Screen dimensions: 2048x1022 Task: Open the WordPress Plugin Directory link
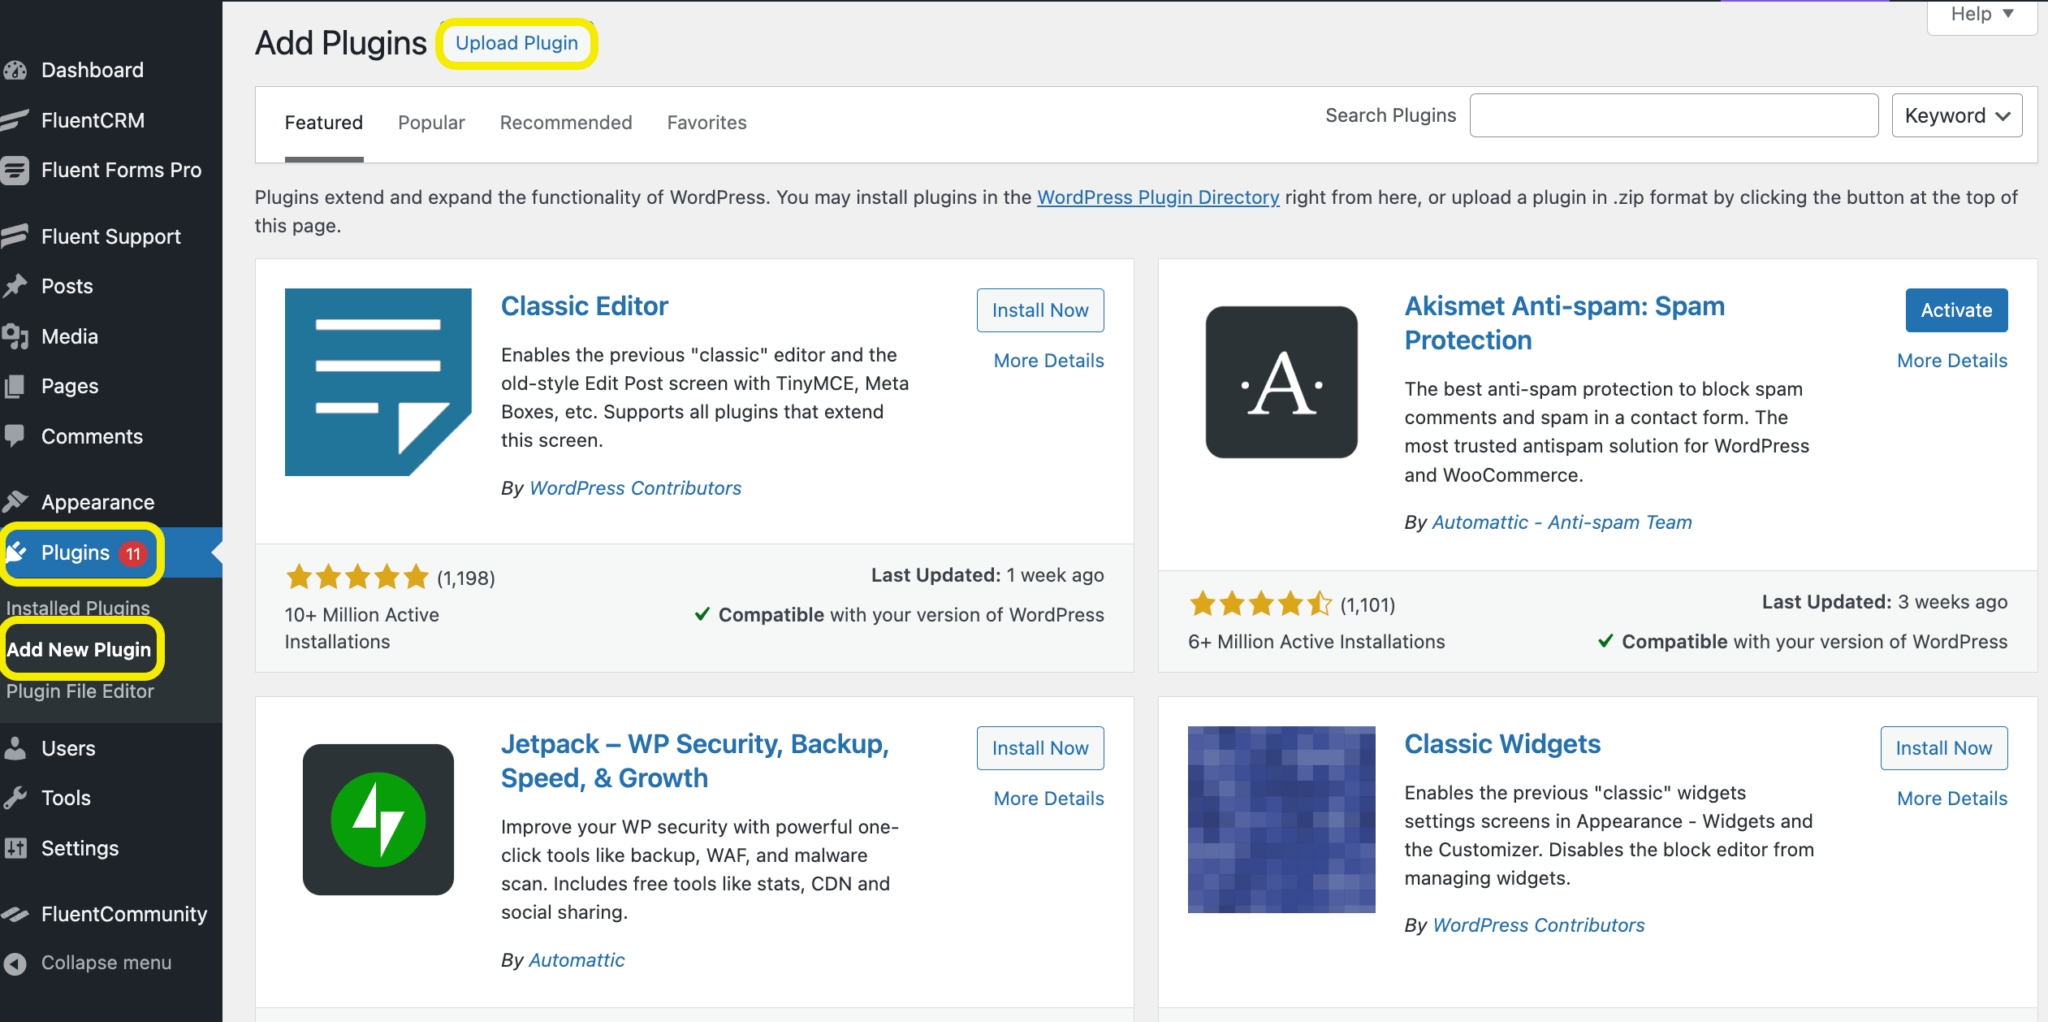[x=1158, y=197]
